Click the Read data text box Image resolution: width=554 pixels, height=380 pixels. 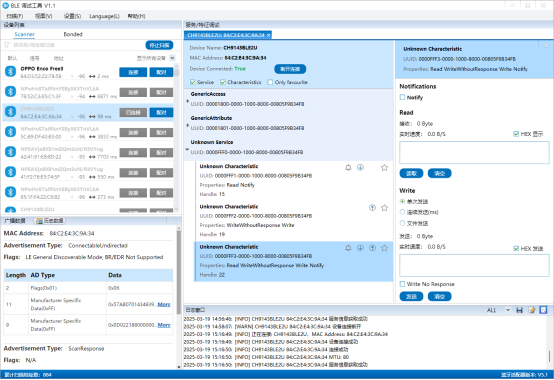(474, 153)
